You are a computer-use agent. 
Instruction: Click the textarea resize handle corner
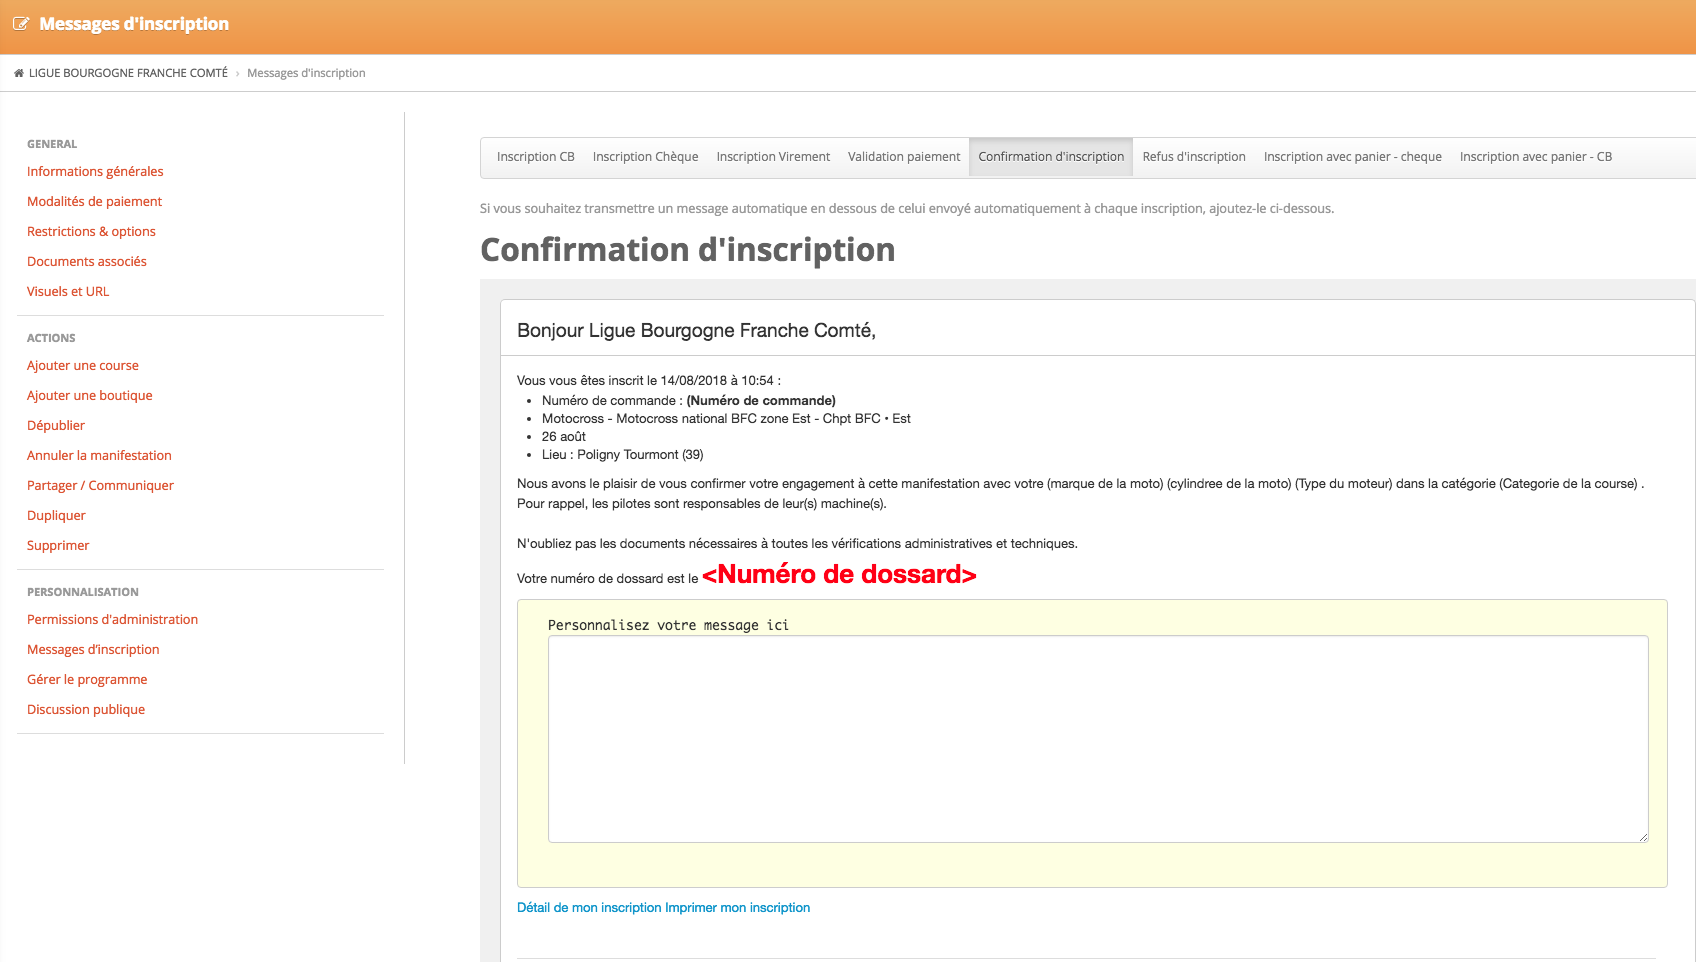tap(1643, 837)
